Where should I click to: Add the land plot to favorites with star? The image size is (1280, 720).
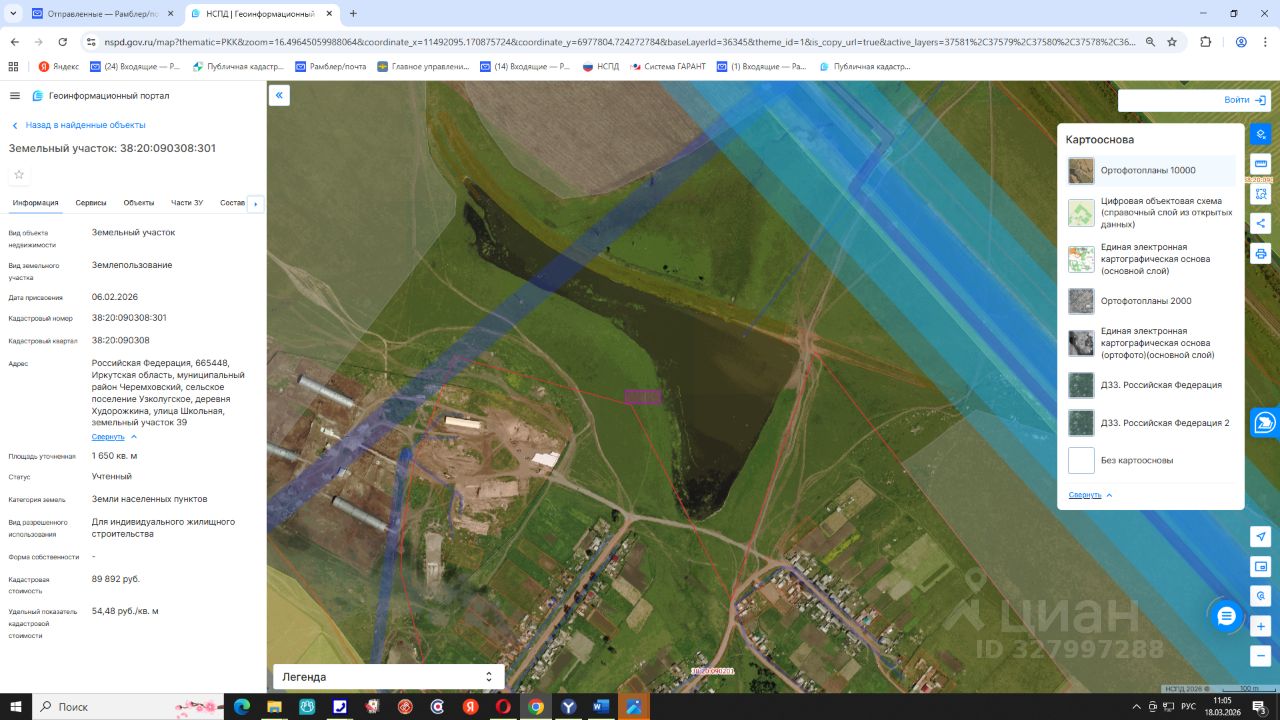[x=19, y=175]
